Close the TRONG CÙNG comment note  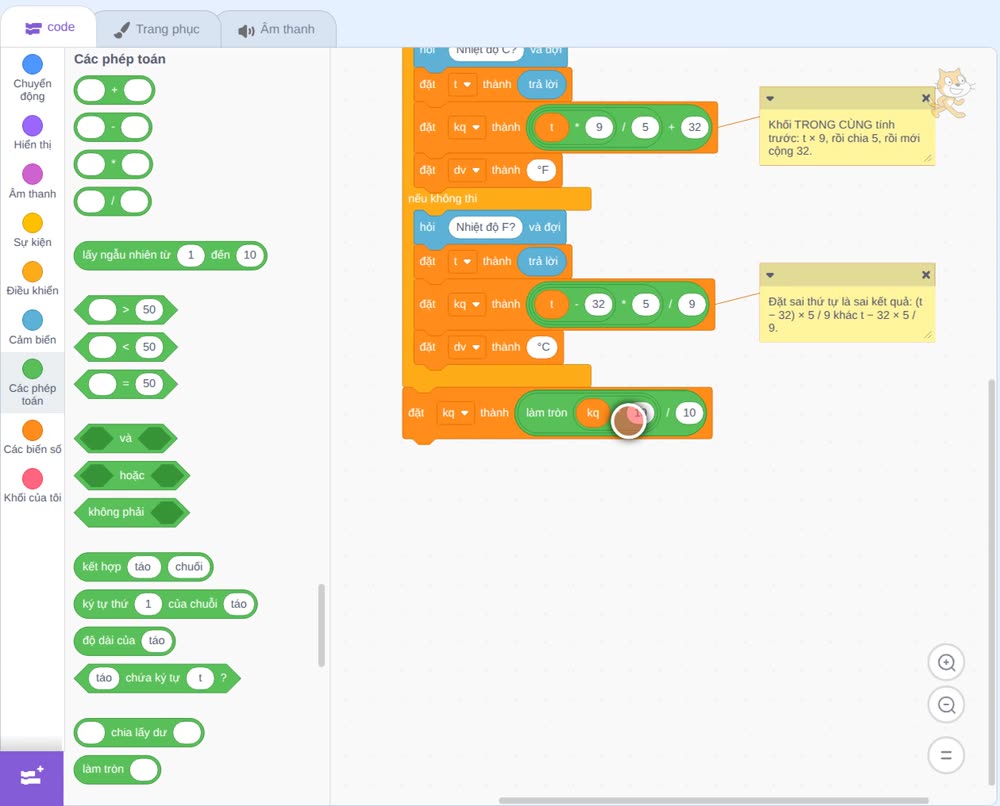coord(925,98)
